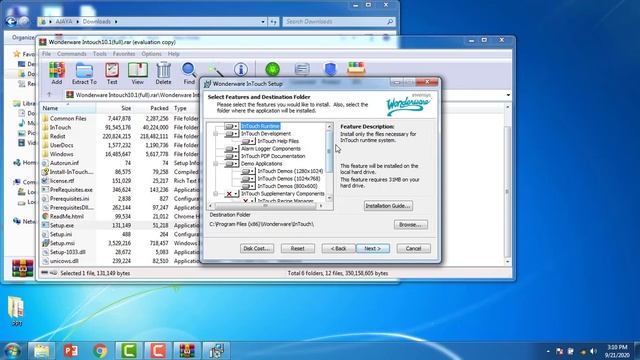This screenshot has width=640, height=360.
Task: Click the up one level arrow in WinRAR
Action: click(49, 95)
